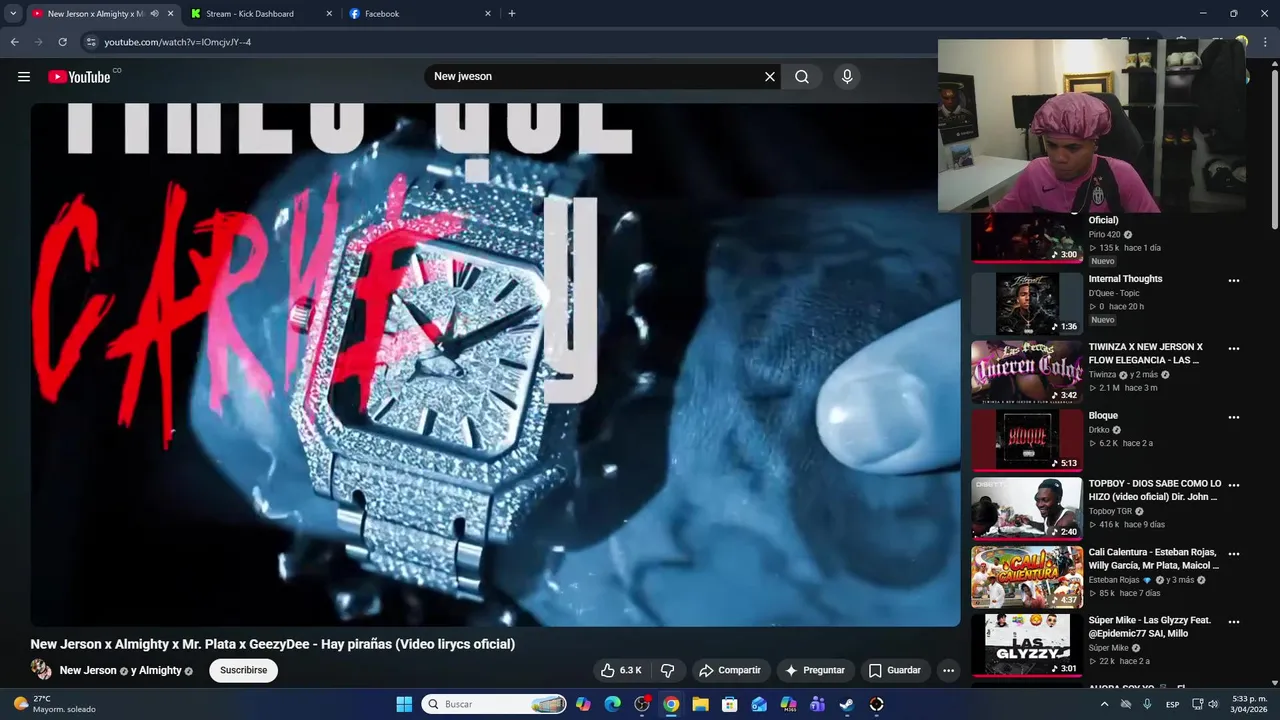Open a new browser tab
Image resolution: width=1280 pixels, height=720 pixels.
coord(512,14)
